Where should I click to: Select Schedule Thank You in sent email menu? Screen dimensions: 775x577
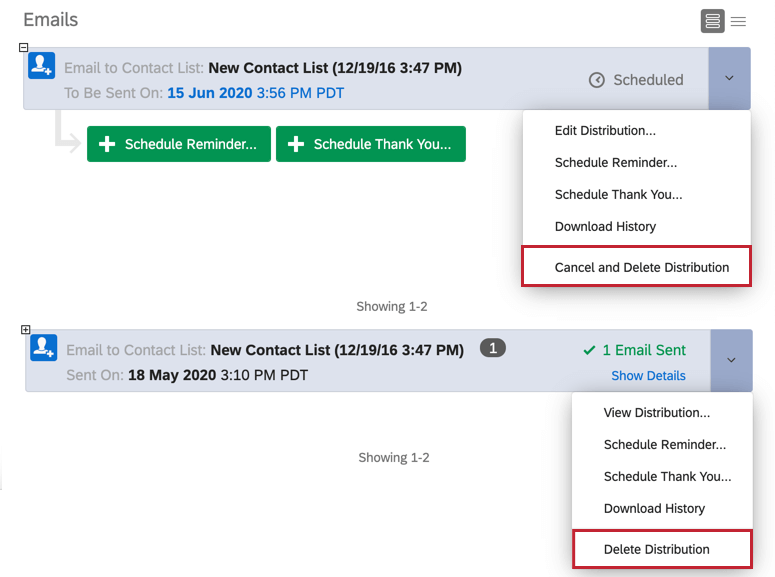click(667, 477)
